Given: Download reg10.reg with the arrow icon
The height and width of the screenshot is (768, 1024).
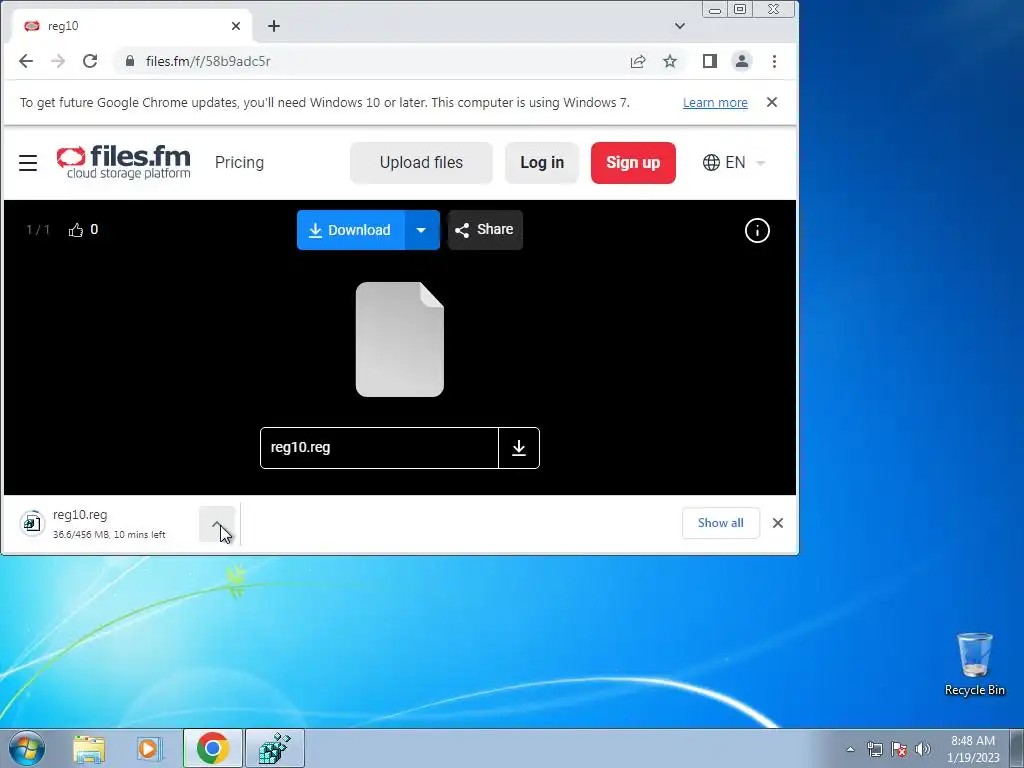Looking at the screenshot, I should (x=519, y=448).
